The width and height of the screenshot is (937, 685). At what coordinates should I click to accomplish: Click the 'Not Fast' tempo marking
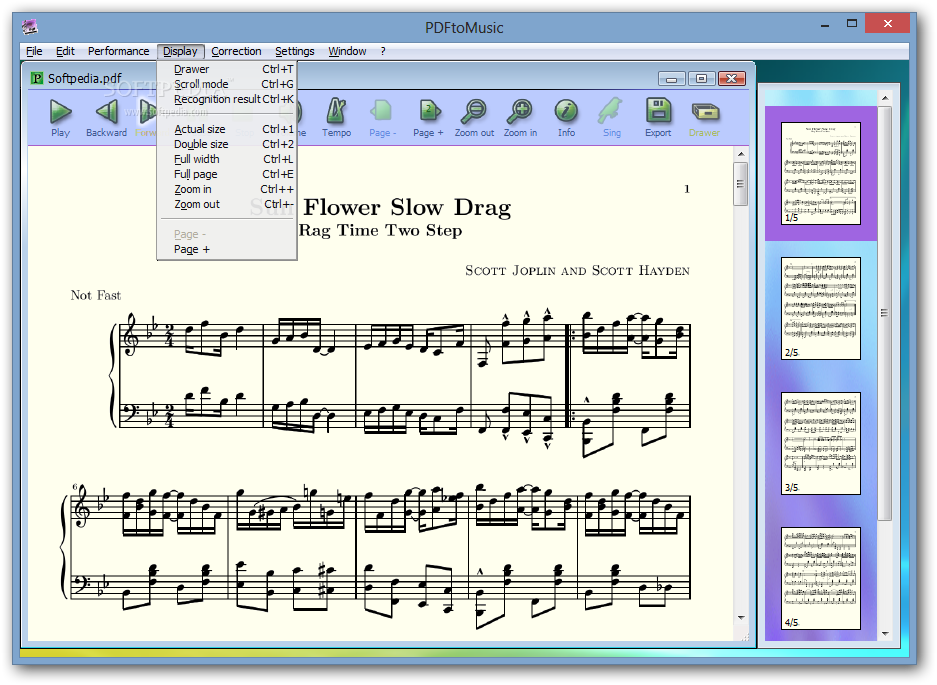pos(96,295)
